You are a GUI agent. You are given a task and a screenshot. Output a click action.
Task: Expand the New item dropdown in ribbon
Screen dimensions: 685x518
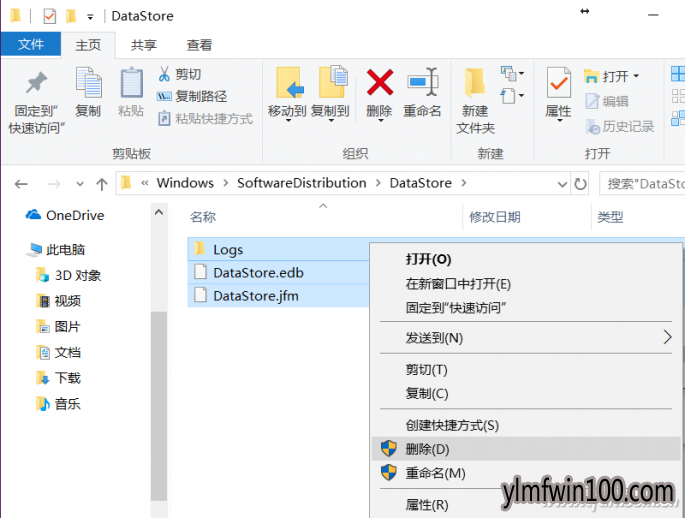(x=513, y=73)
